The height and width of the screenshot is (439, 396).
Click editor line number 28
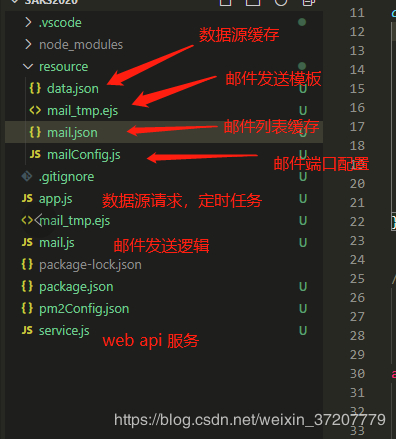point(357,336)
